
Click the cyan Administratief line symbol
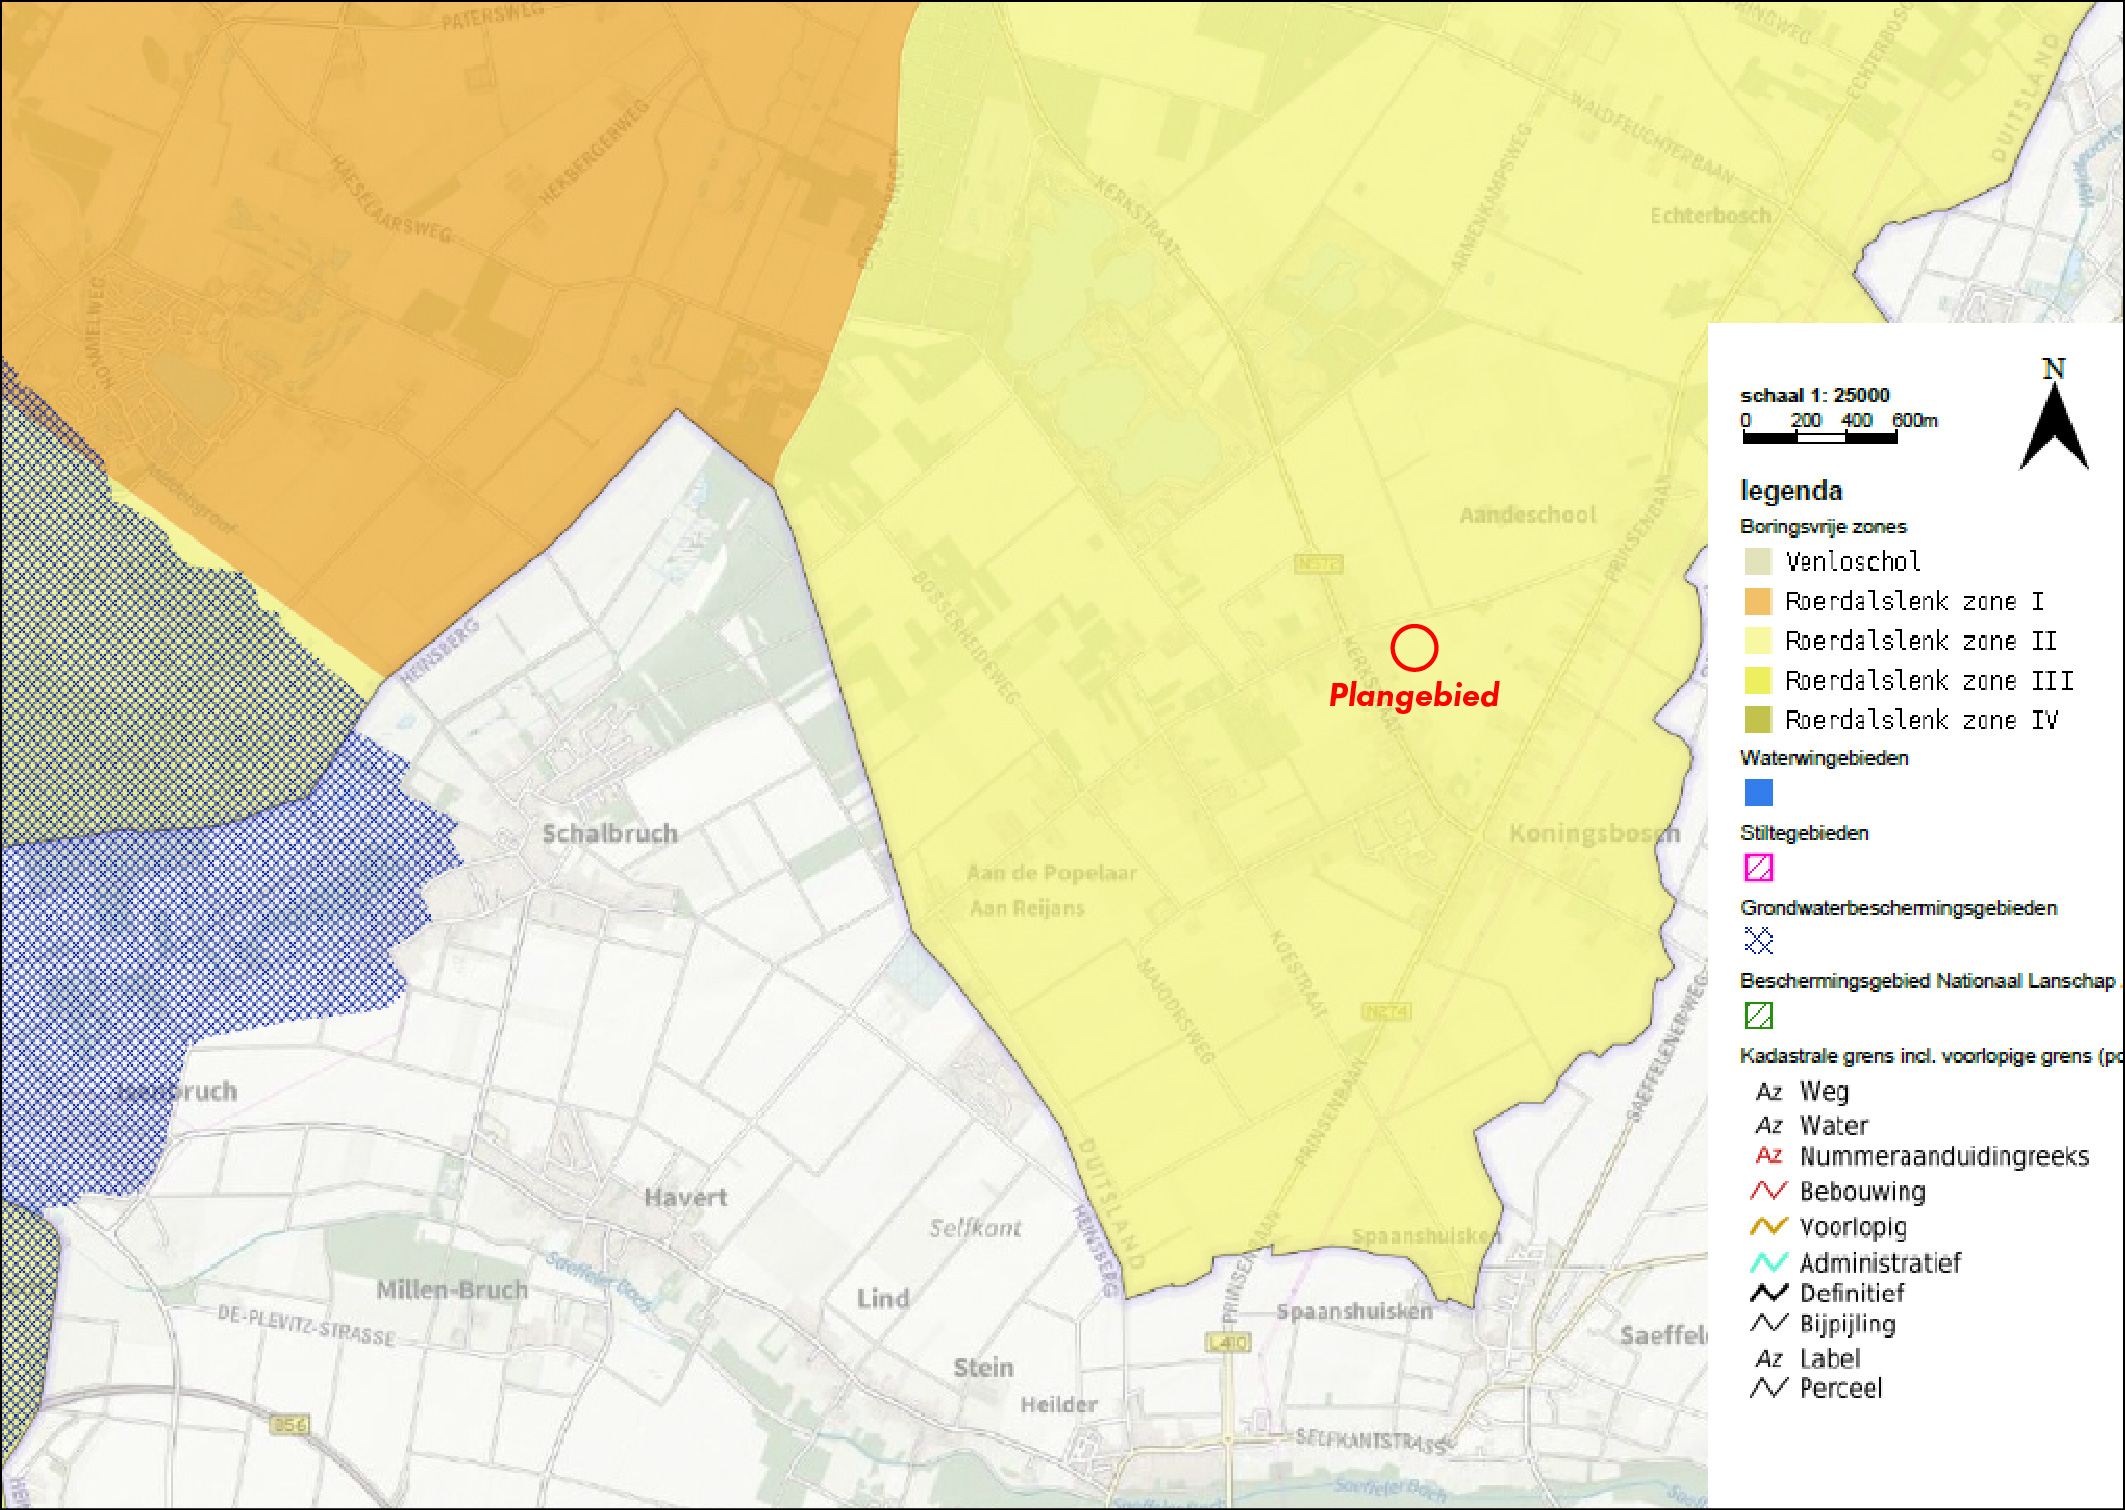[1768, 1262]
